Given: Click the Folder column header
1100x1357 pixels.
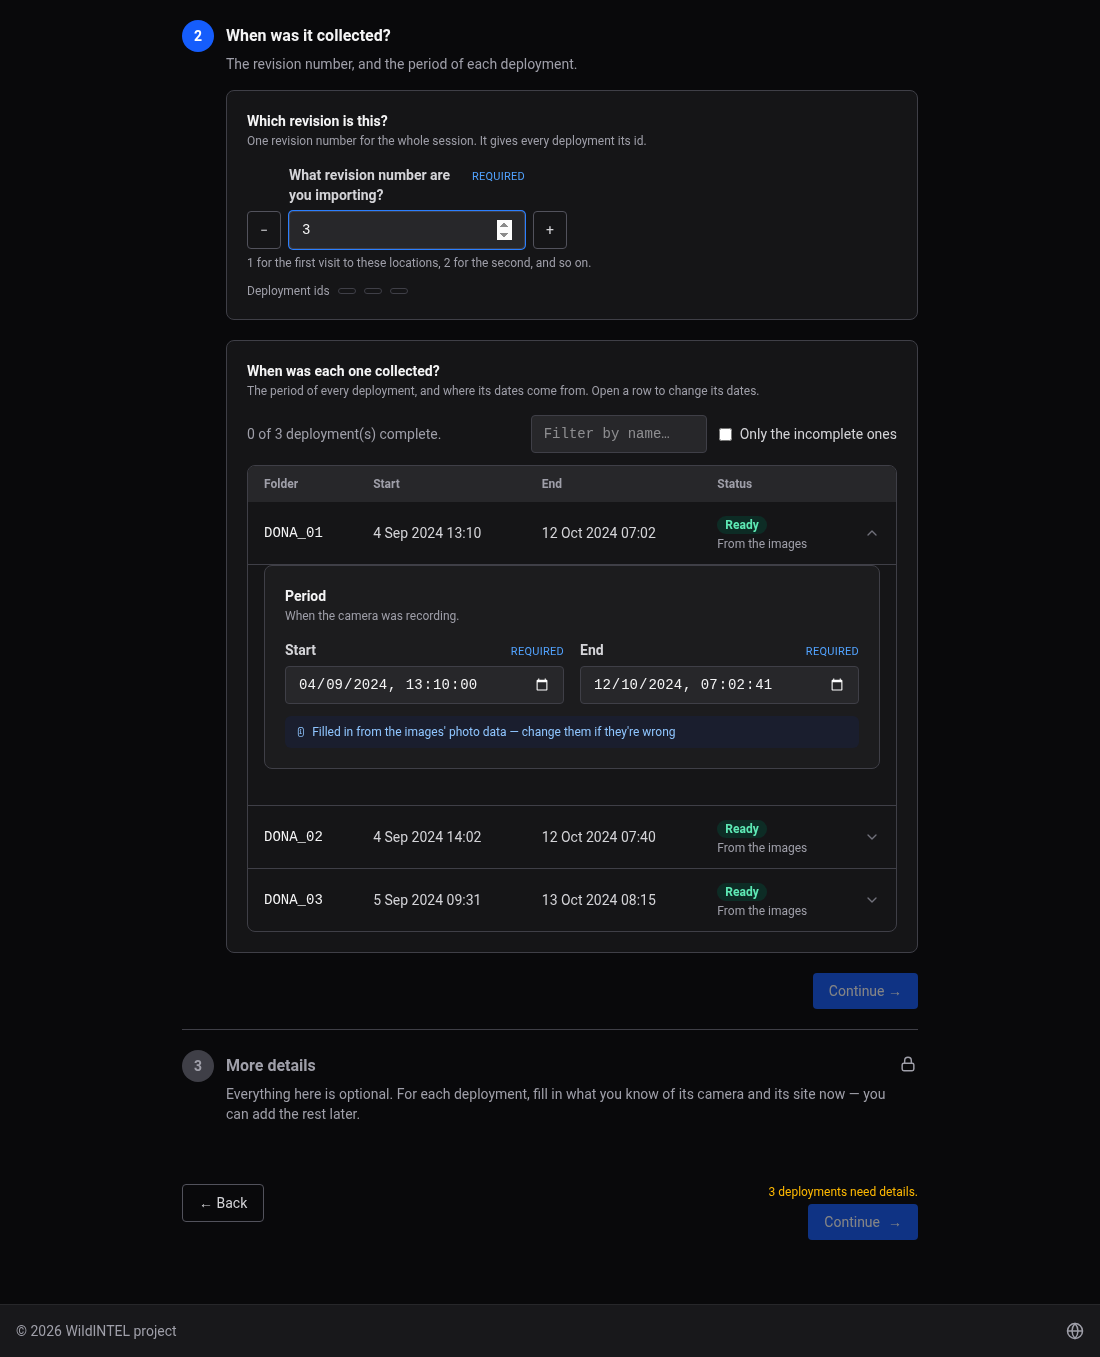Looking at the screenshot, I should pyautogui.click(x=281, y=484).
